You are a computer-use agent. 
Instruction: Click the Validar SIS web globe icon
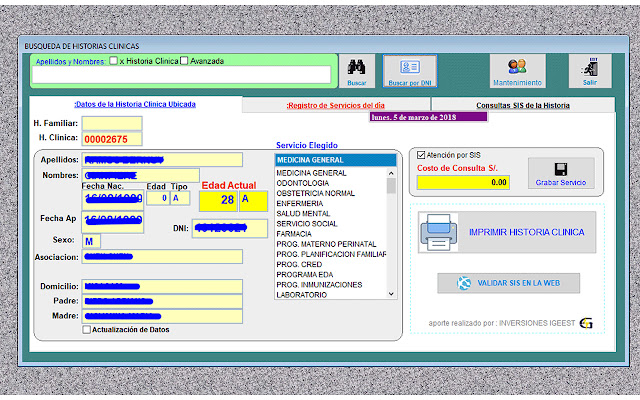464,284
